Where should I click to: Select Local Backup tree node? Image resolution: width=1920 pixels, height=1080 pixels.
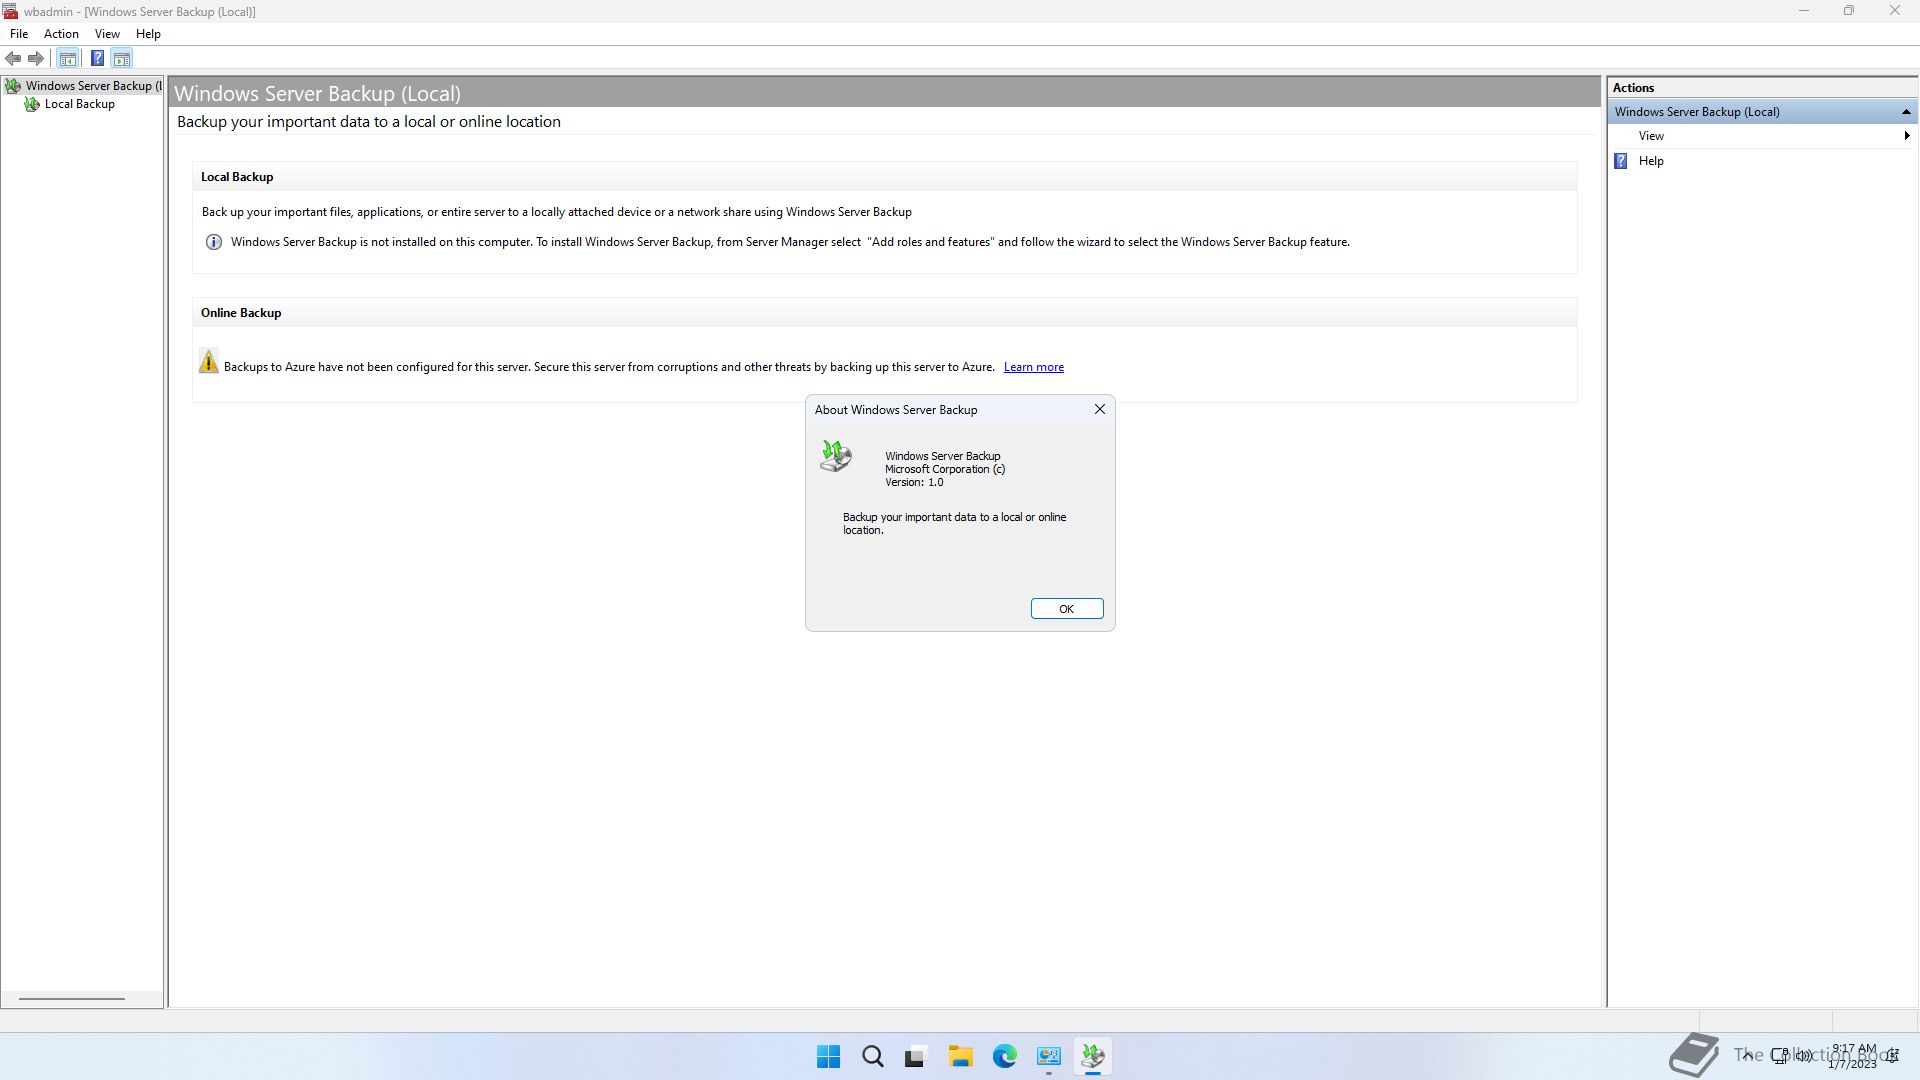pyautogui.click(x=79, y=104)
